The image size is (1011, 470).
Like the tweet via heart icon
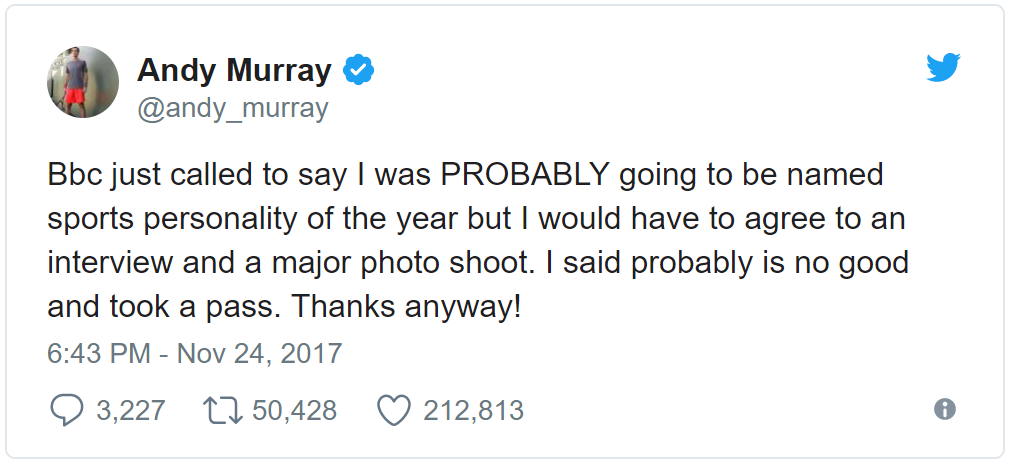tap(395, 410)
